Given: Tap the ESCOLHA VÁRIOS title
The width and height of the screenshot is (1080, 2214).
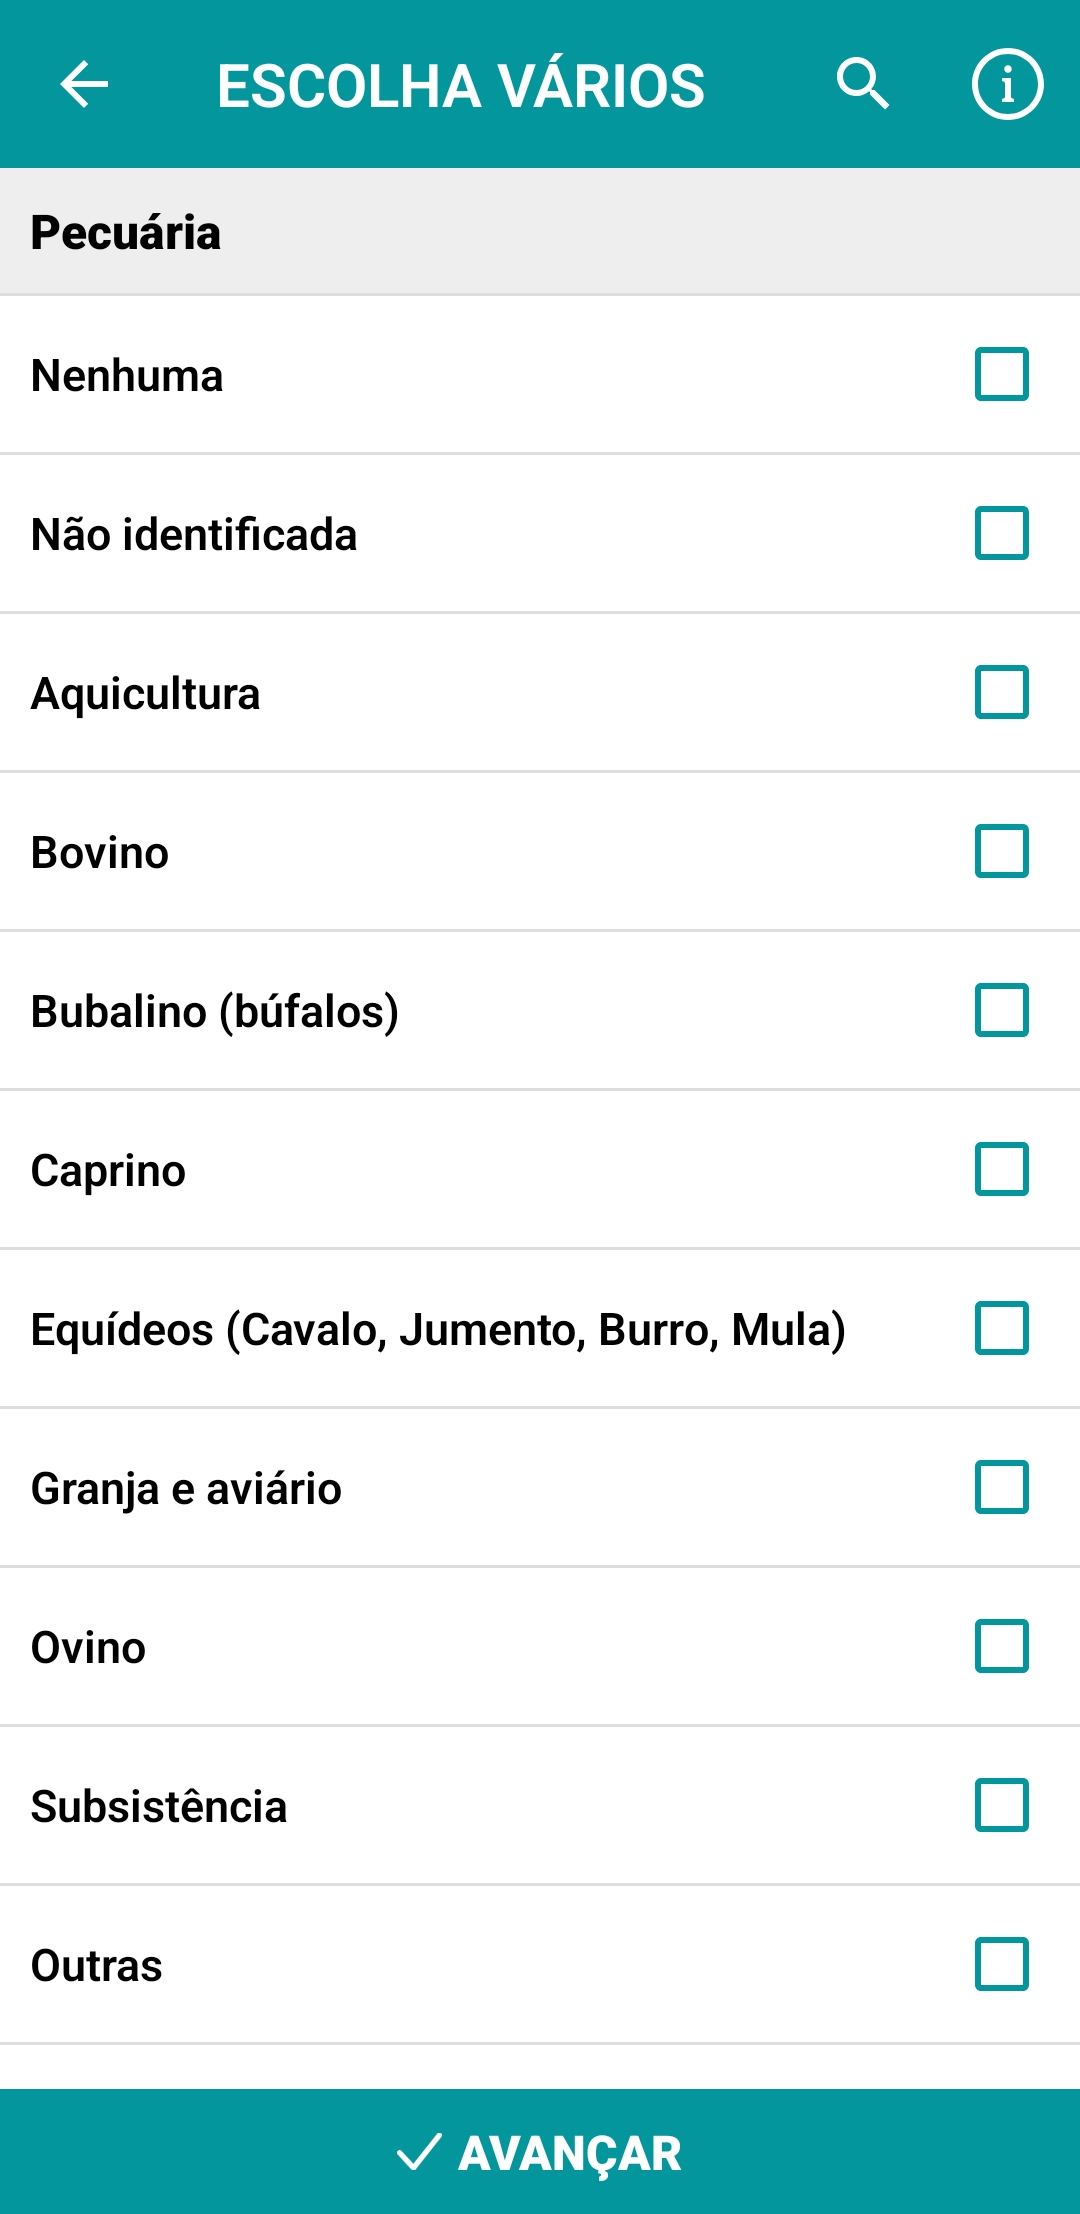Looking at the screenshot, I should click(461, 86).
